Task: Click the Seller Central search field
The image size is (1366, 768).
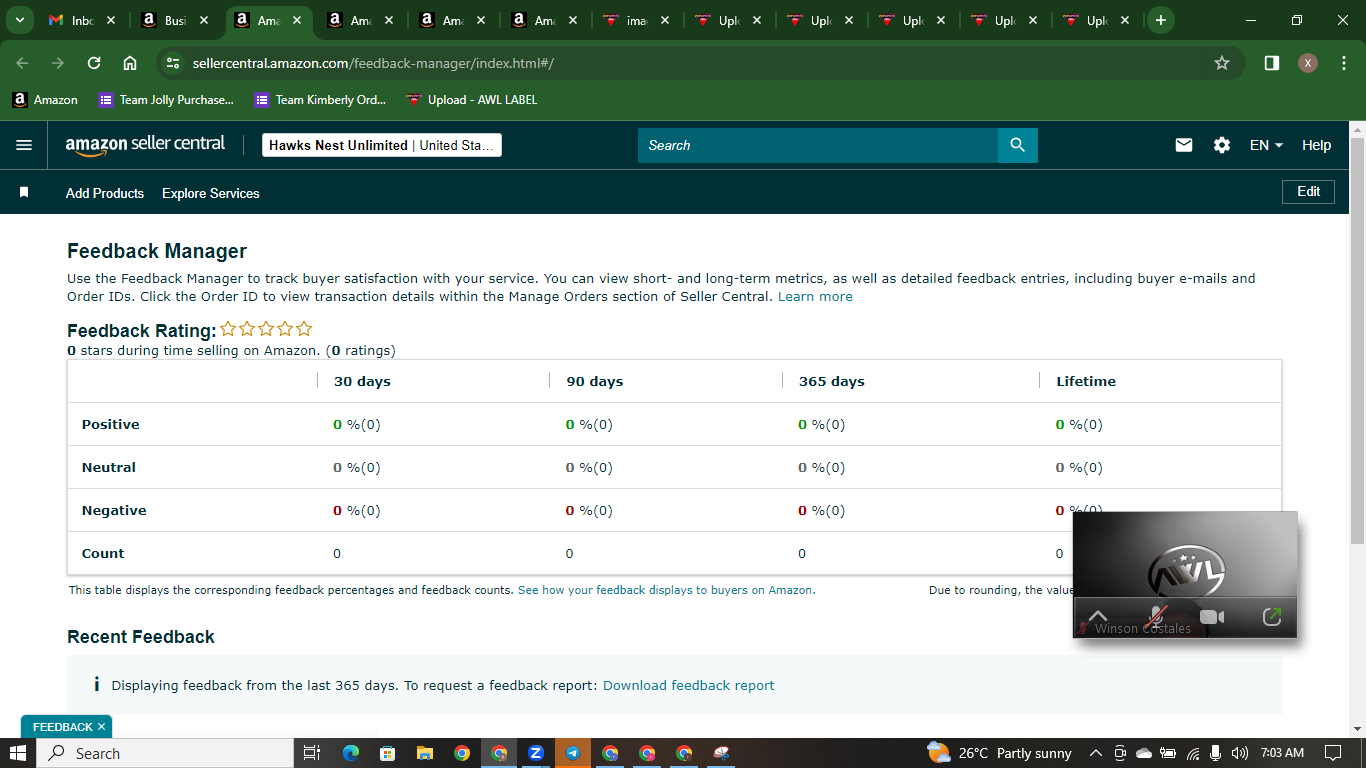Action: [x=818, y=145]
